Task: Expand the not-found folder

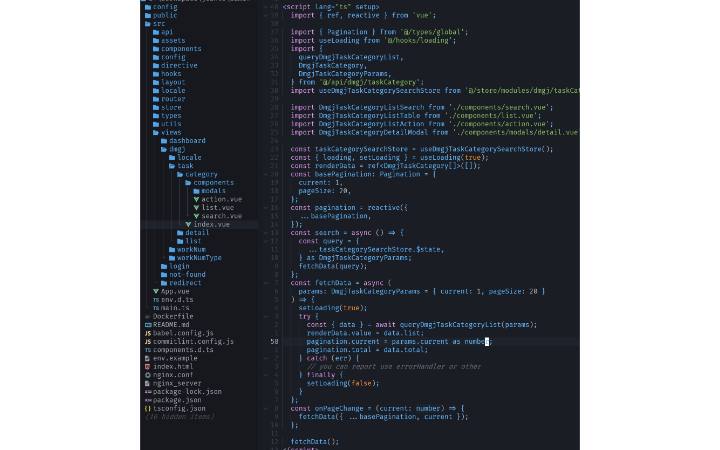Action: point(164,275)
